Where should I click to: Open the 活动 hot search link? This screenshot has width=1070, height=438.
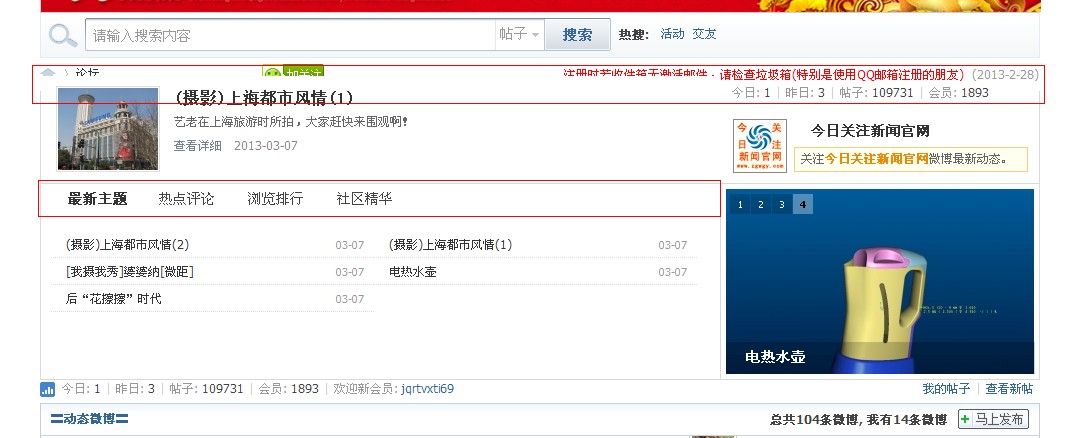(672, 34)
